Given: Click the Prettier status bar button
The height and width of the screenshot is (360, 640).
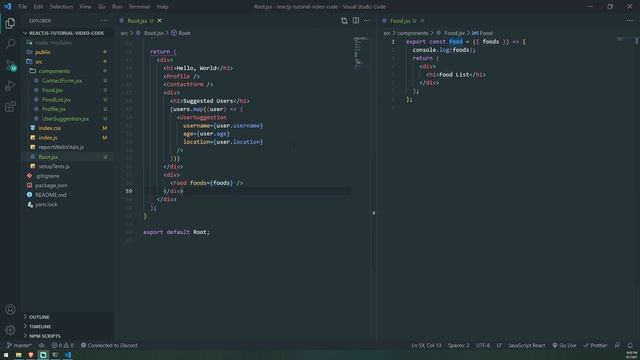Looking at the screenshot, I should 596,345.
